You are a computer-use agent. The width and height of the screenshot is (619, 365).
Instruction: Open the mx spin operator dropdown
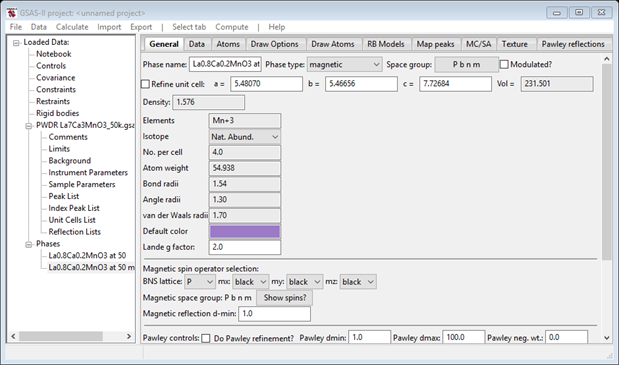tap(250, 282)
